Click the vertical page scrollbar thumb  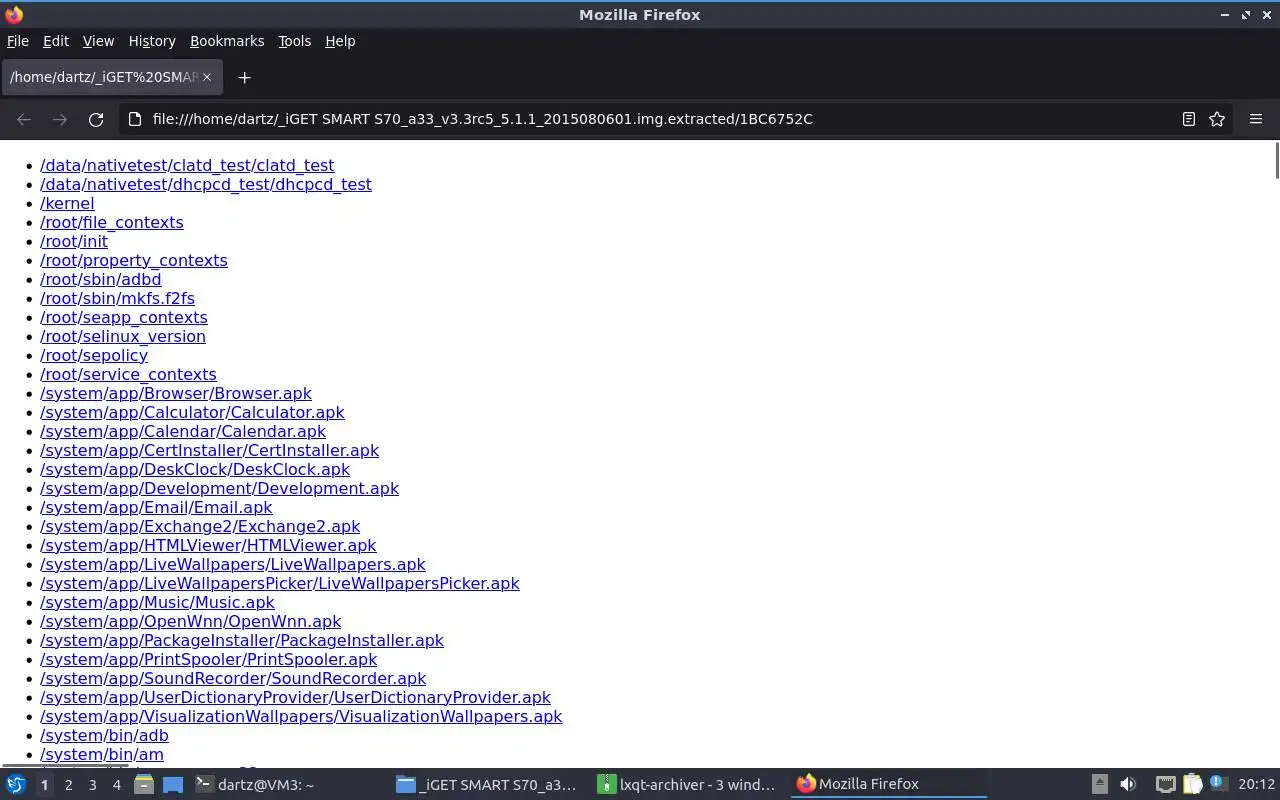(x=1276, y=161)
